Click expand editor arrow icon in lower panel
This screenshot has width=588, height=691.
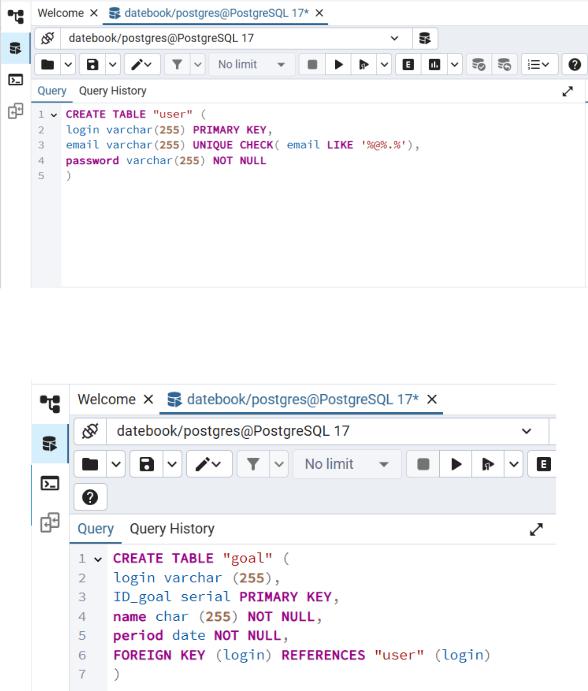[x=536, y=529]
